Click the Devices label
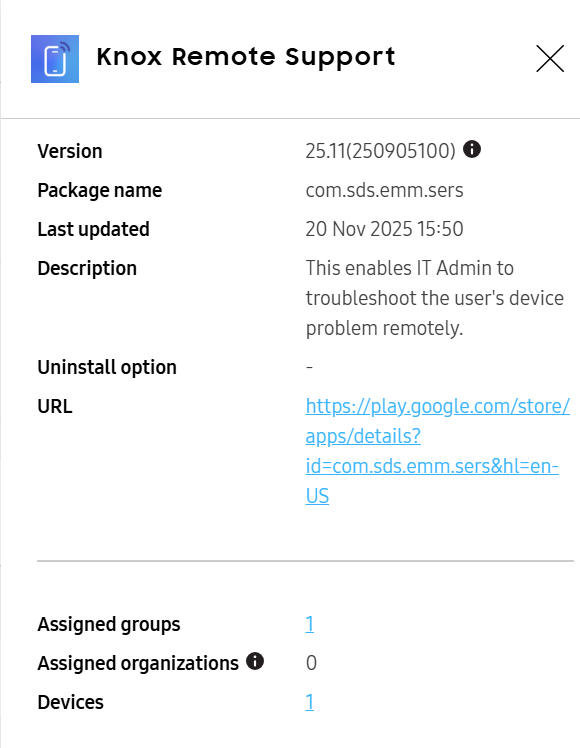 [71, 702]
